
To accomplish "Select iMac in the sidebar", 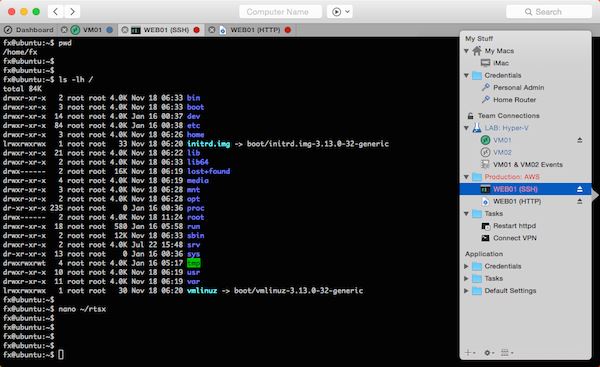I will [501, 63].
